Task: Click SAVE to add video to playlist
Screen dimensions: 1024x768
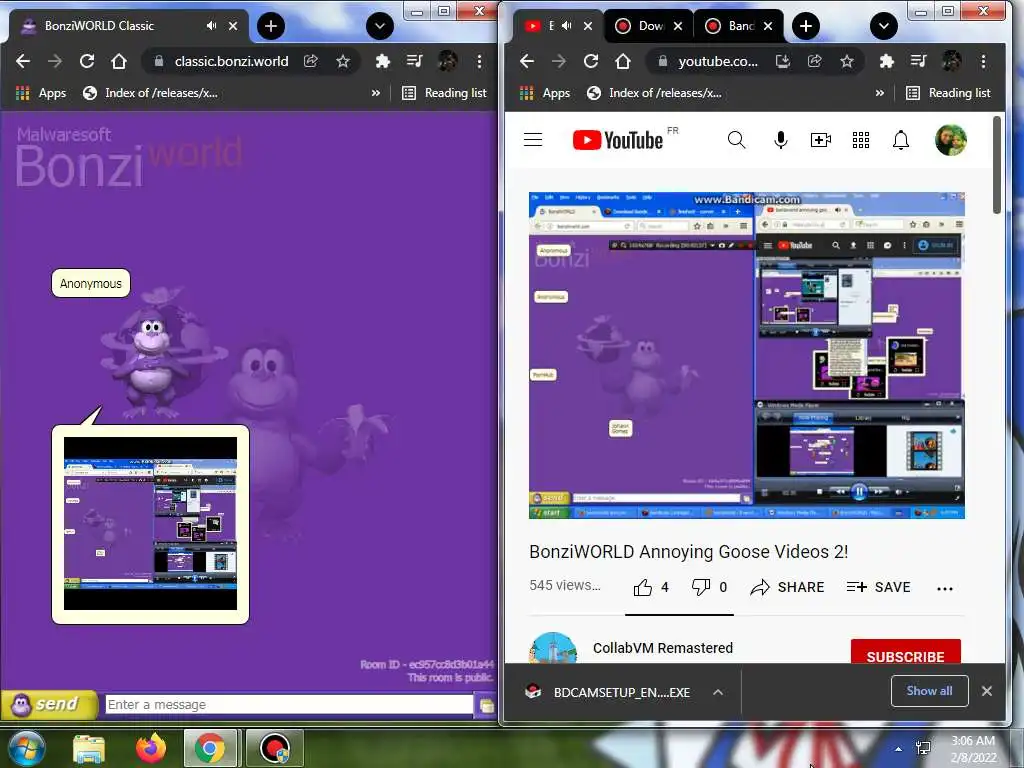Action: click(878, 587)
